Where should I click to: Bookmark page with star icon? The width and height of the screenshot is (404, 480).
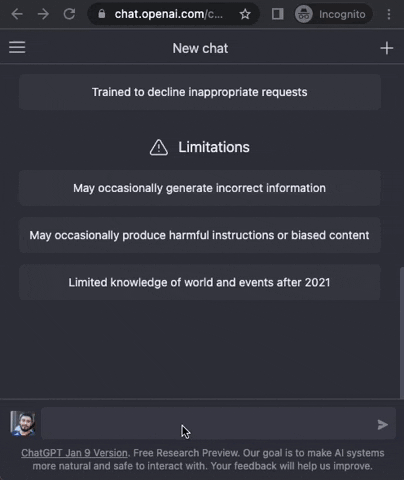point(245,14)
